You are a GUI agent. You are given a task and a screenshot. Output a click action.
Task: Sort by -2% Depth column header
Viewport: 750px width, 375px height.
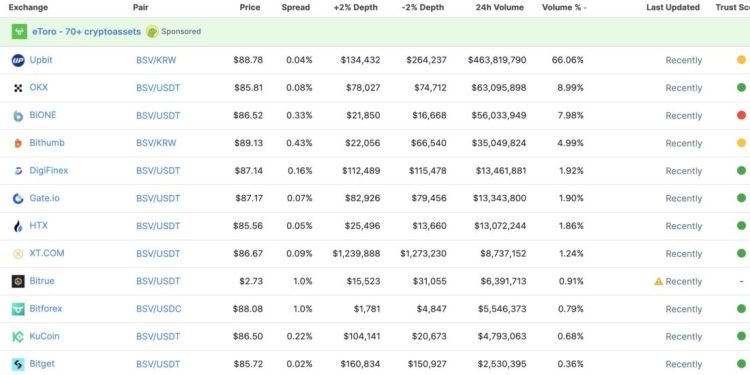[x=423, y=7]
